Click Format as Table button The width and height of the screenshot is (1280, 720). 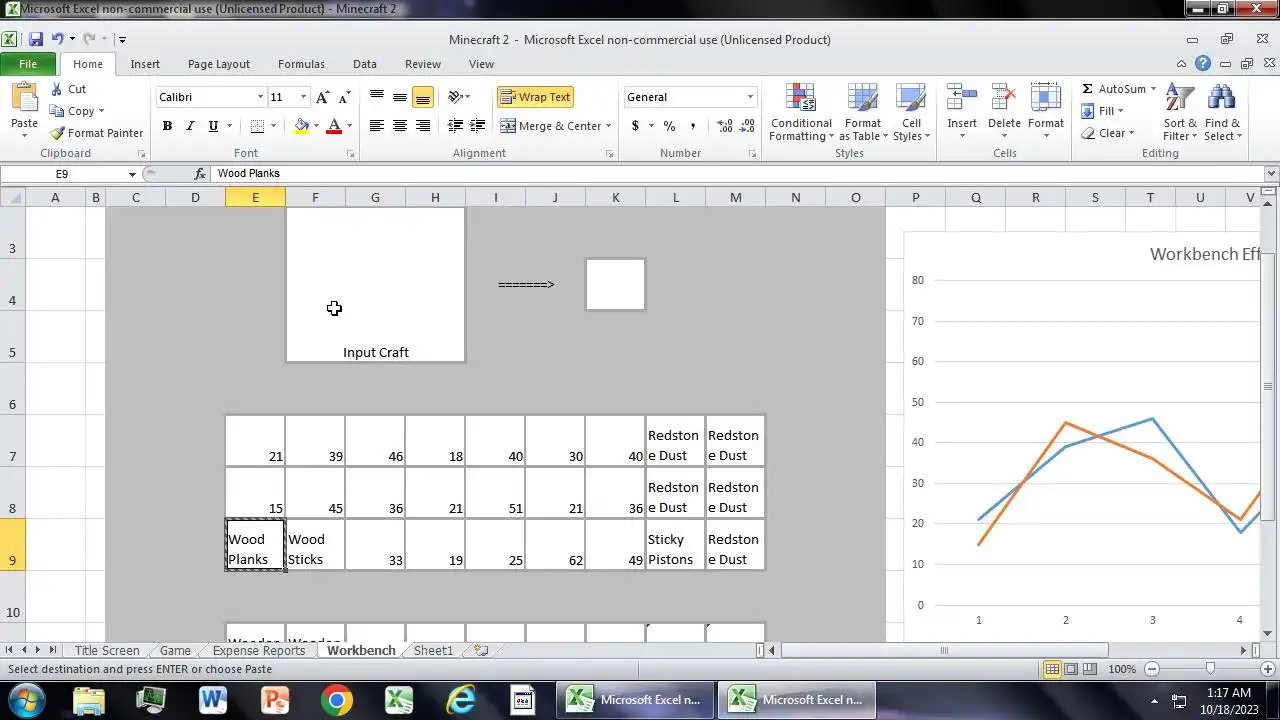(x=863, y=113)
